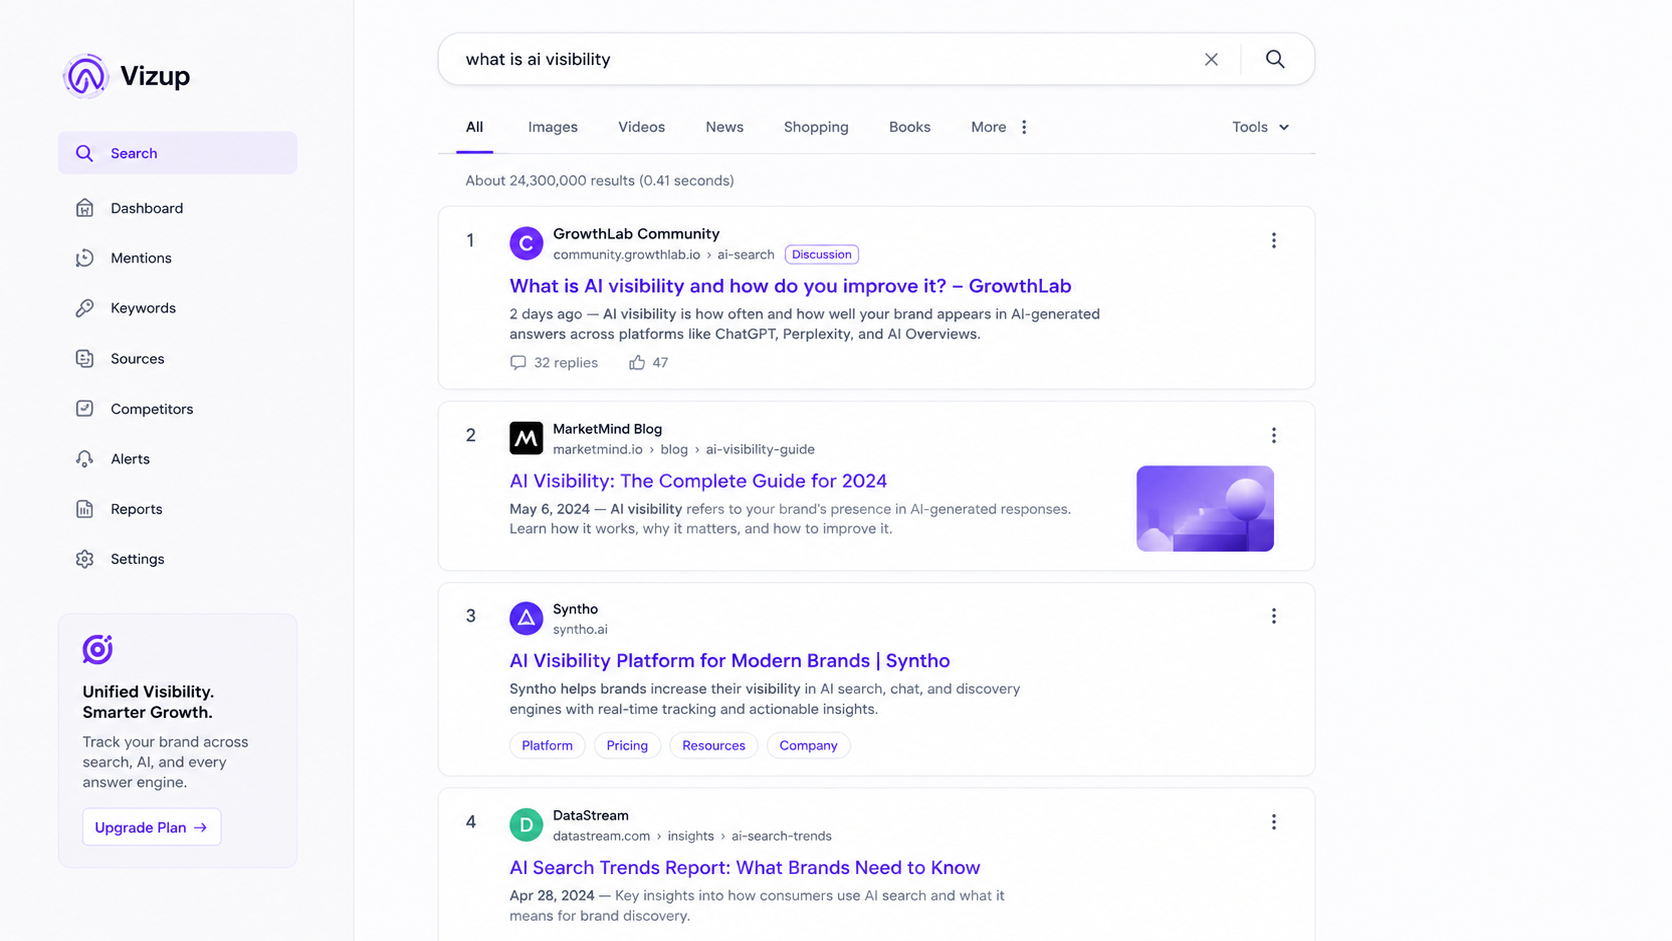Viewport: 1672px width, 941px height.
Task: Click the Discussion badge
Action: (x=822, y=254)
